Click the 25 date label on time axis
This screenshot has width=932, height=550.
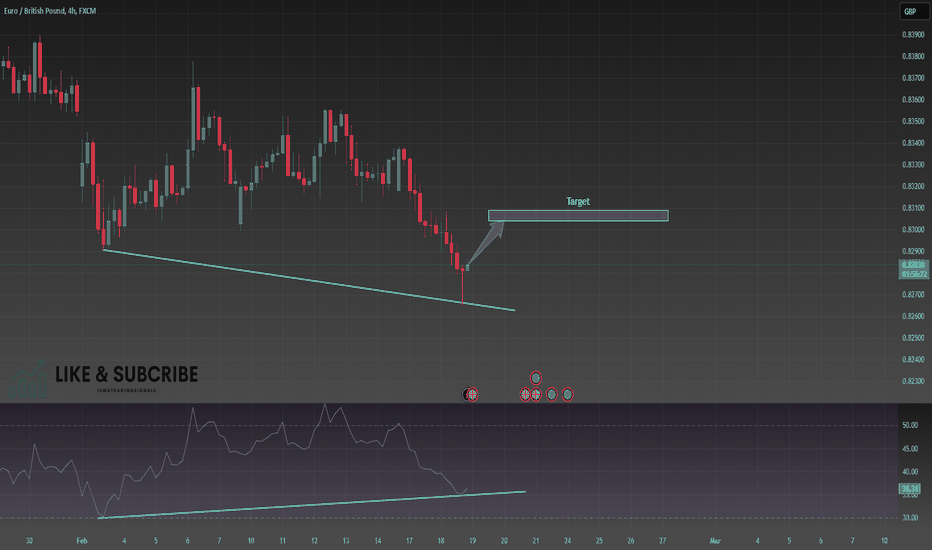pos(599,540)
